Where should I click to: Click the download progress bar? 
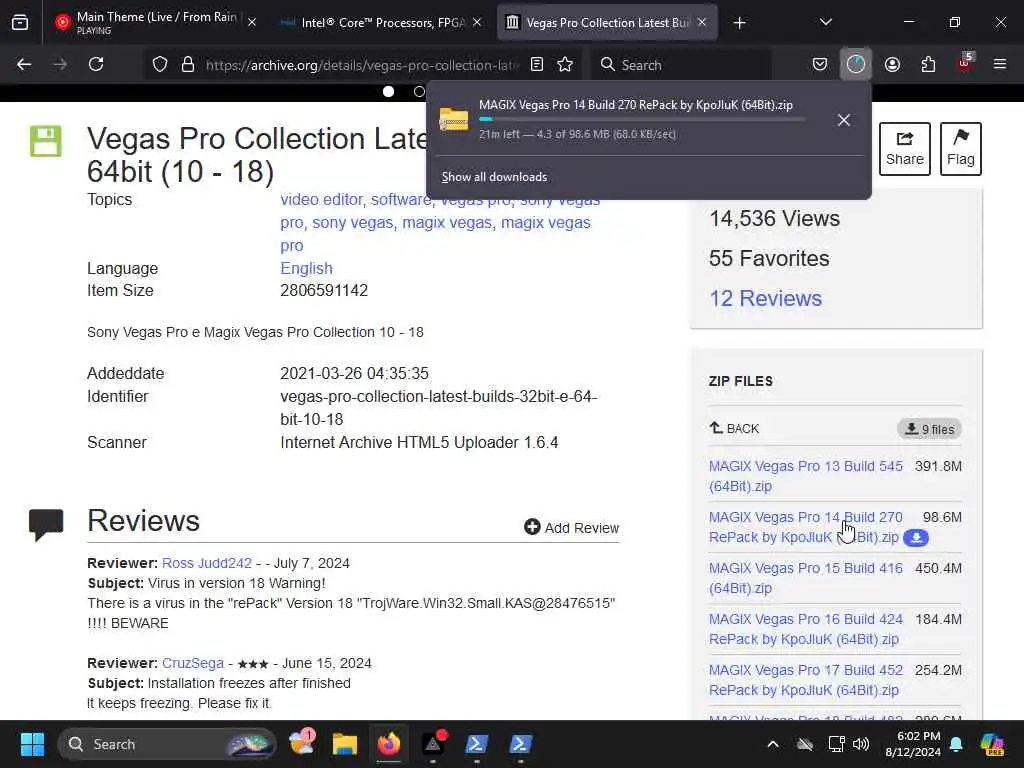641,120
